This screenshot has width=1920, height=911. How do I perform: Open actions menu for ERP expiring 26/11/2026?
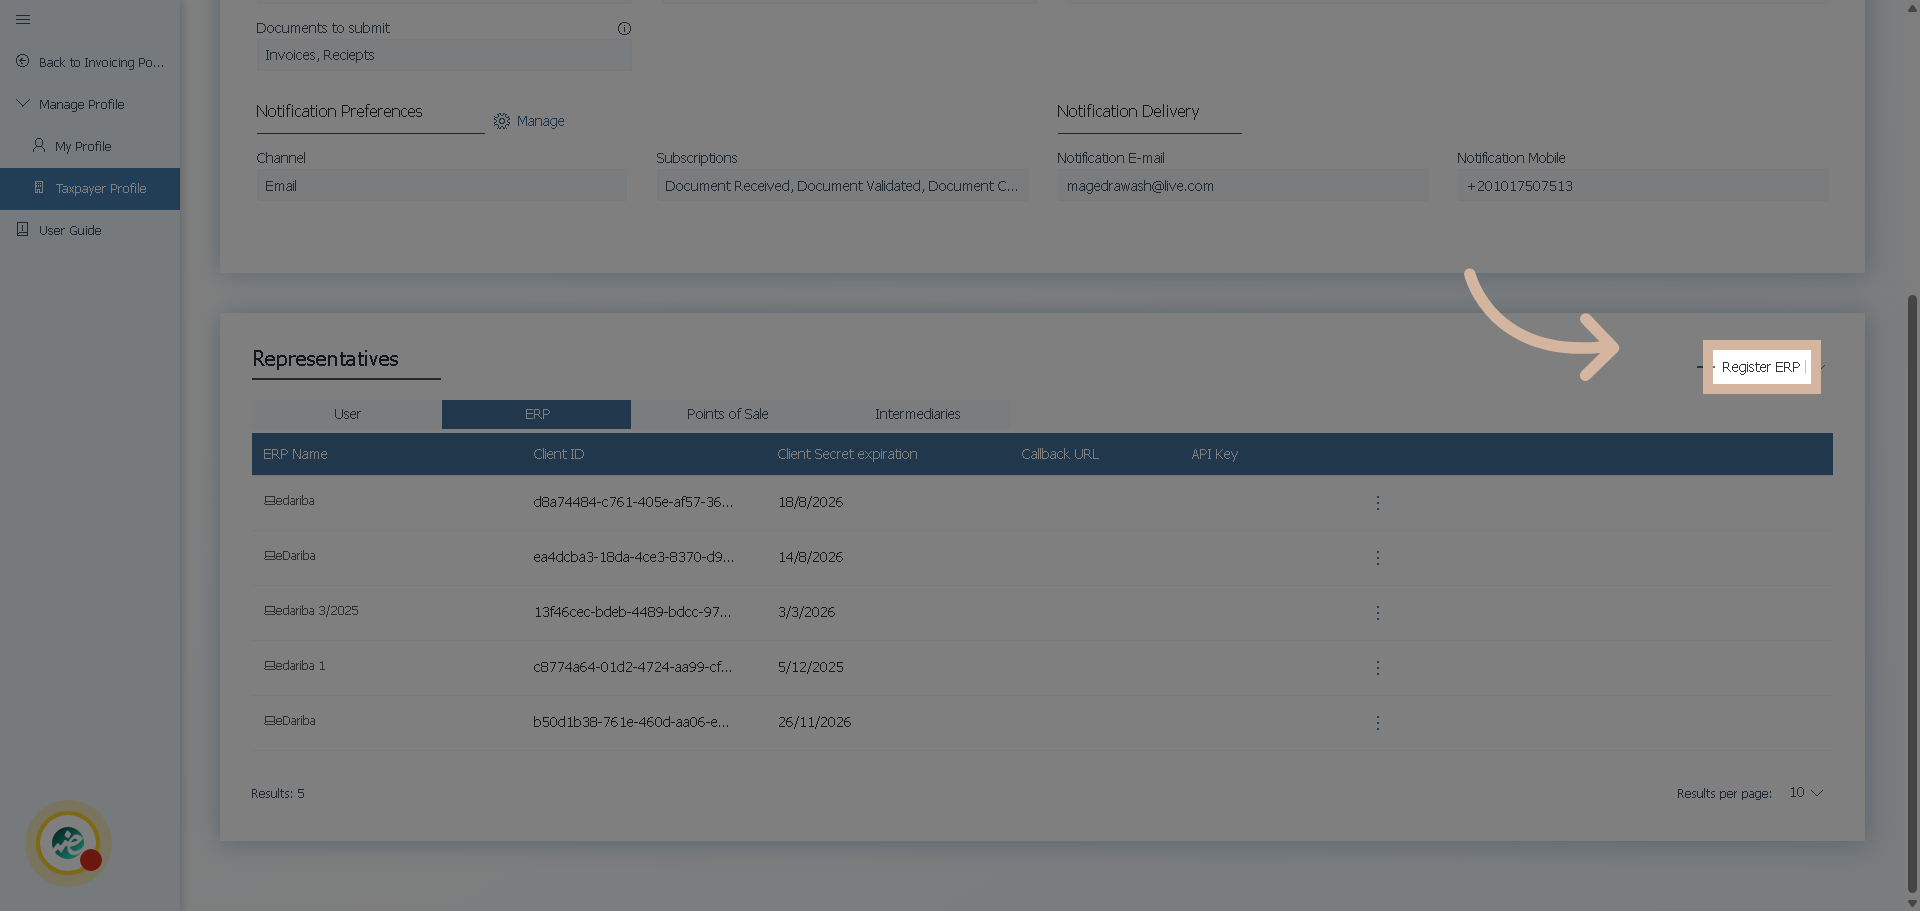point(1377,722)
